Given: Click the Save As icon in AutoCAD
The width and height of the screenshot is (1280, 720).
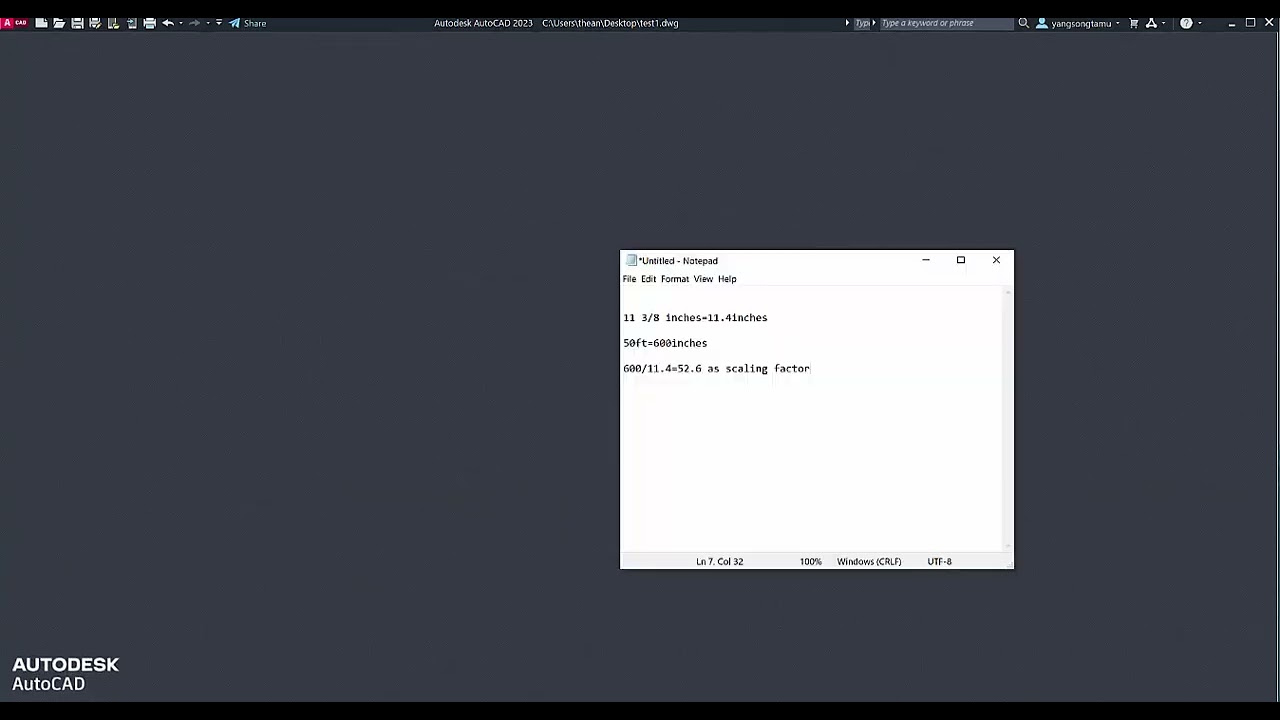Looking at the screenshot, I should click(x=95, y=23).
